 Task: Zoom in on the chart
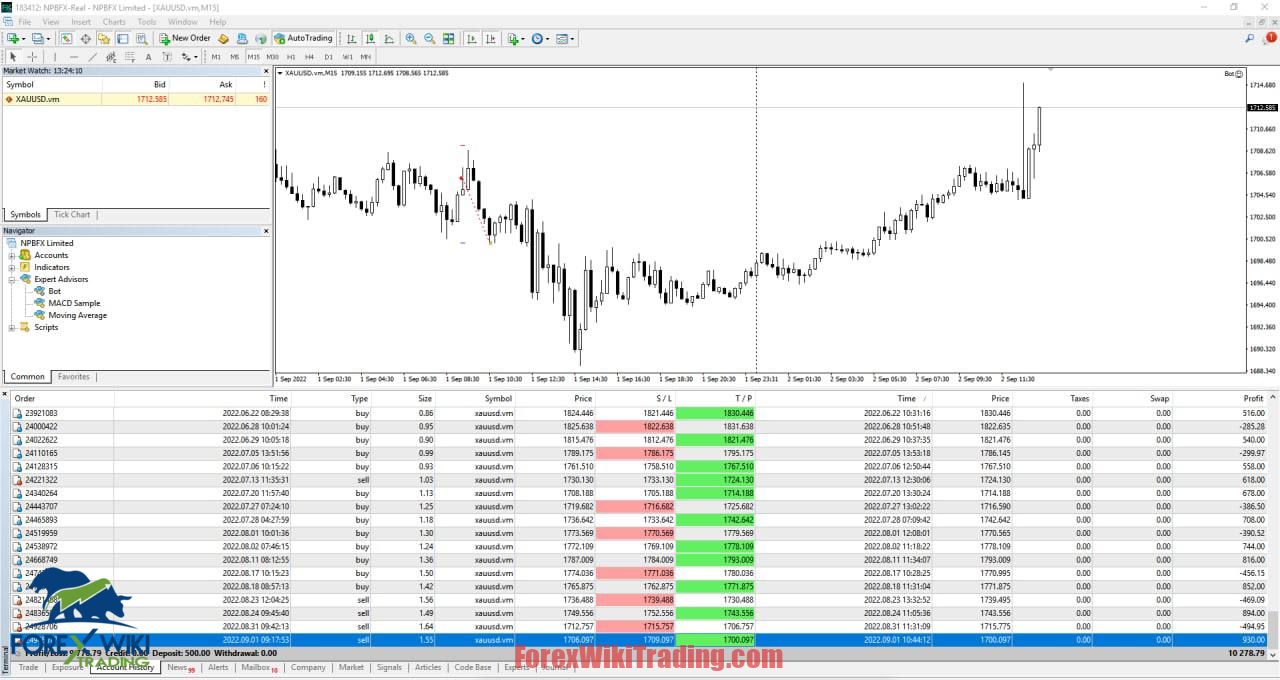(411, 39)
